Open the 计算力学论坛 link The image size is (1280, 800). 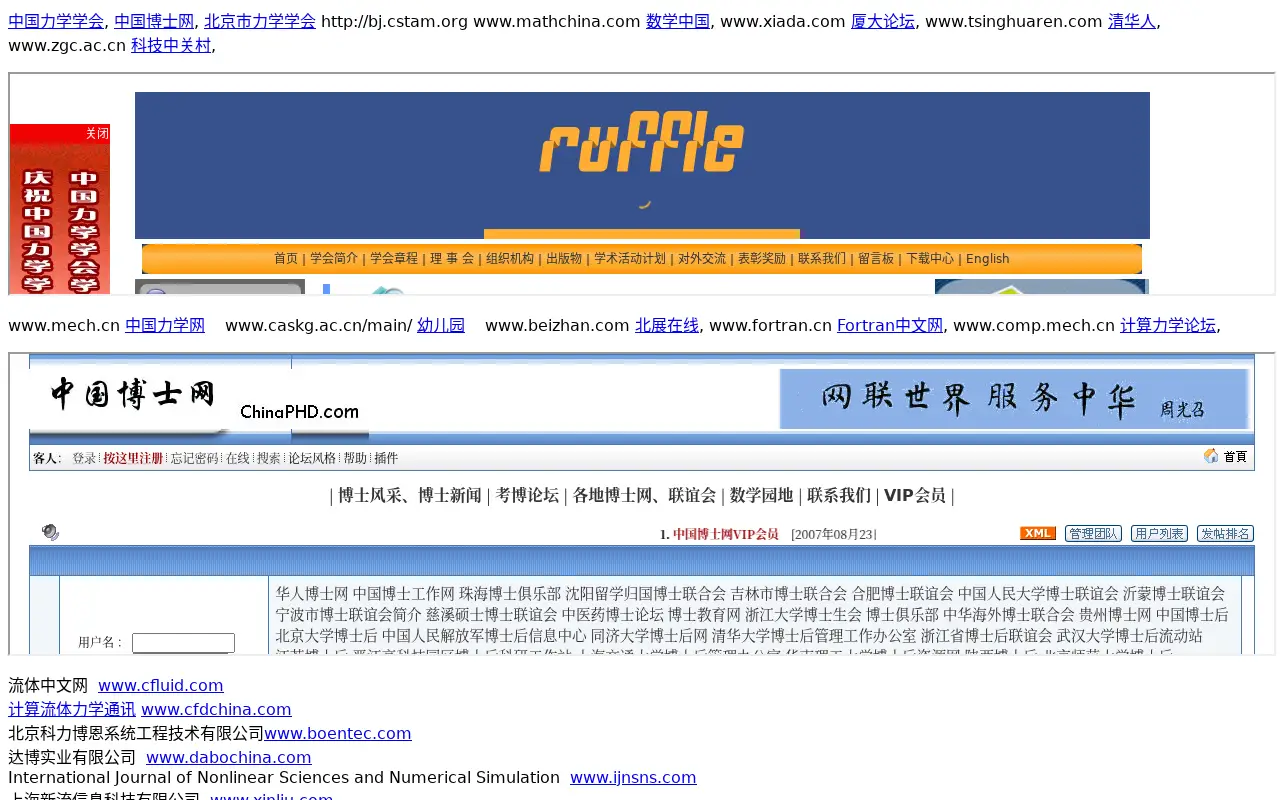point(1168,325)
